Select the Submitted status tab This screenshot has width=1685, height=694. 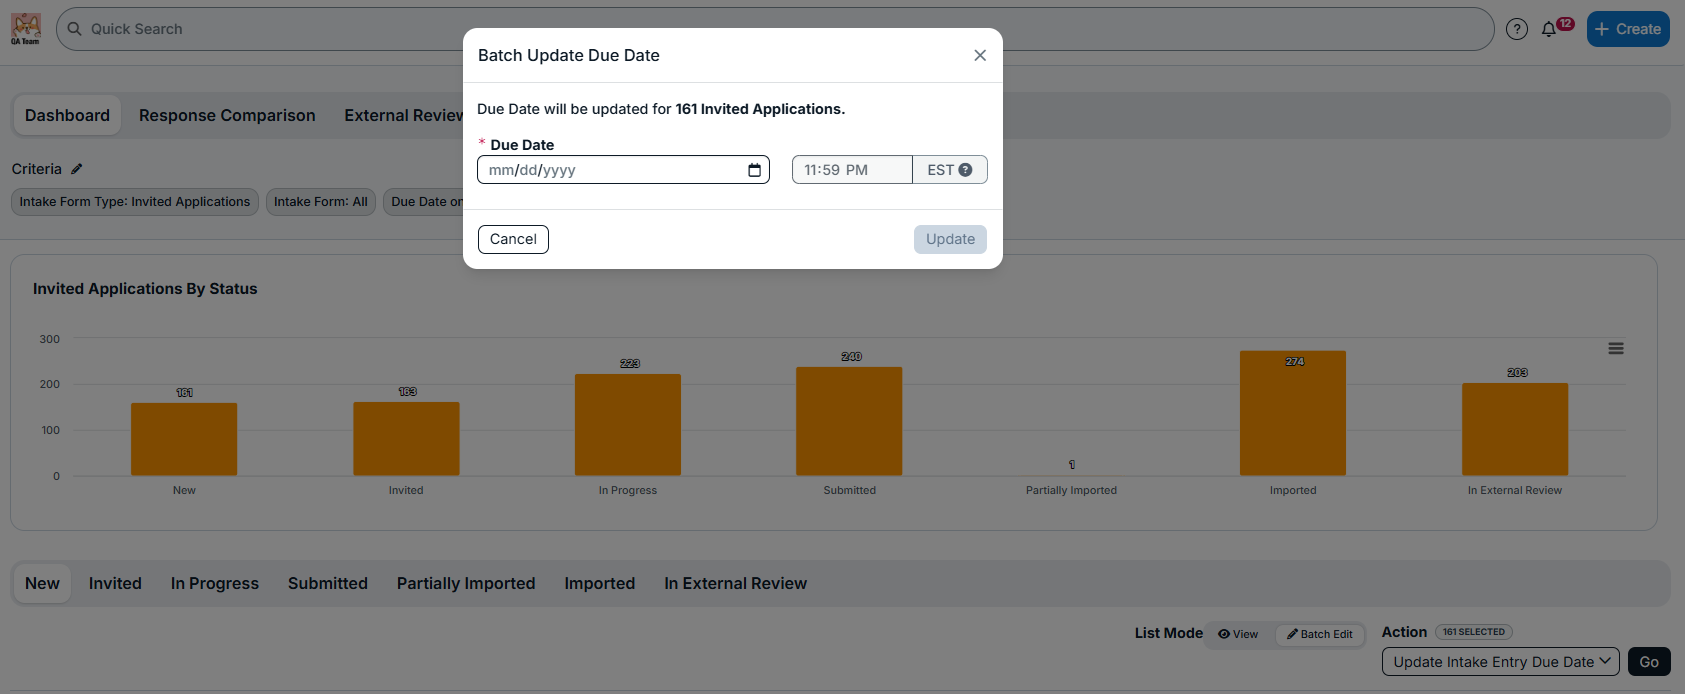328,584
